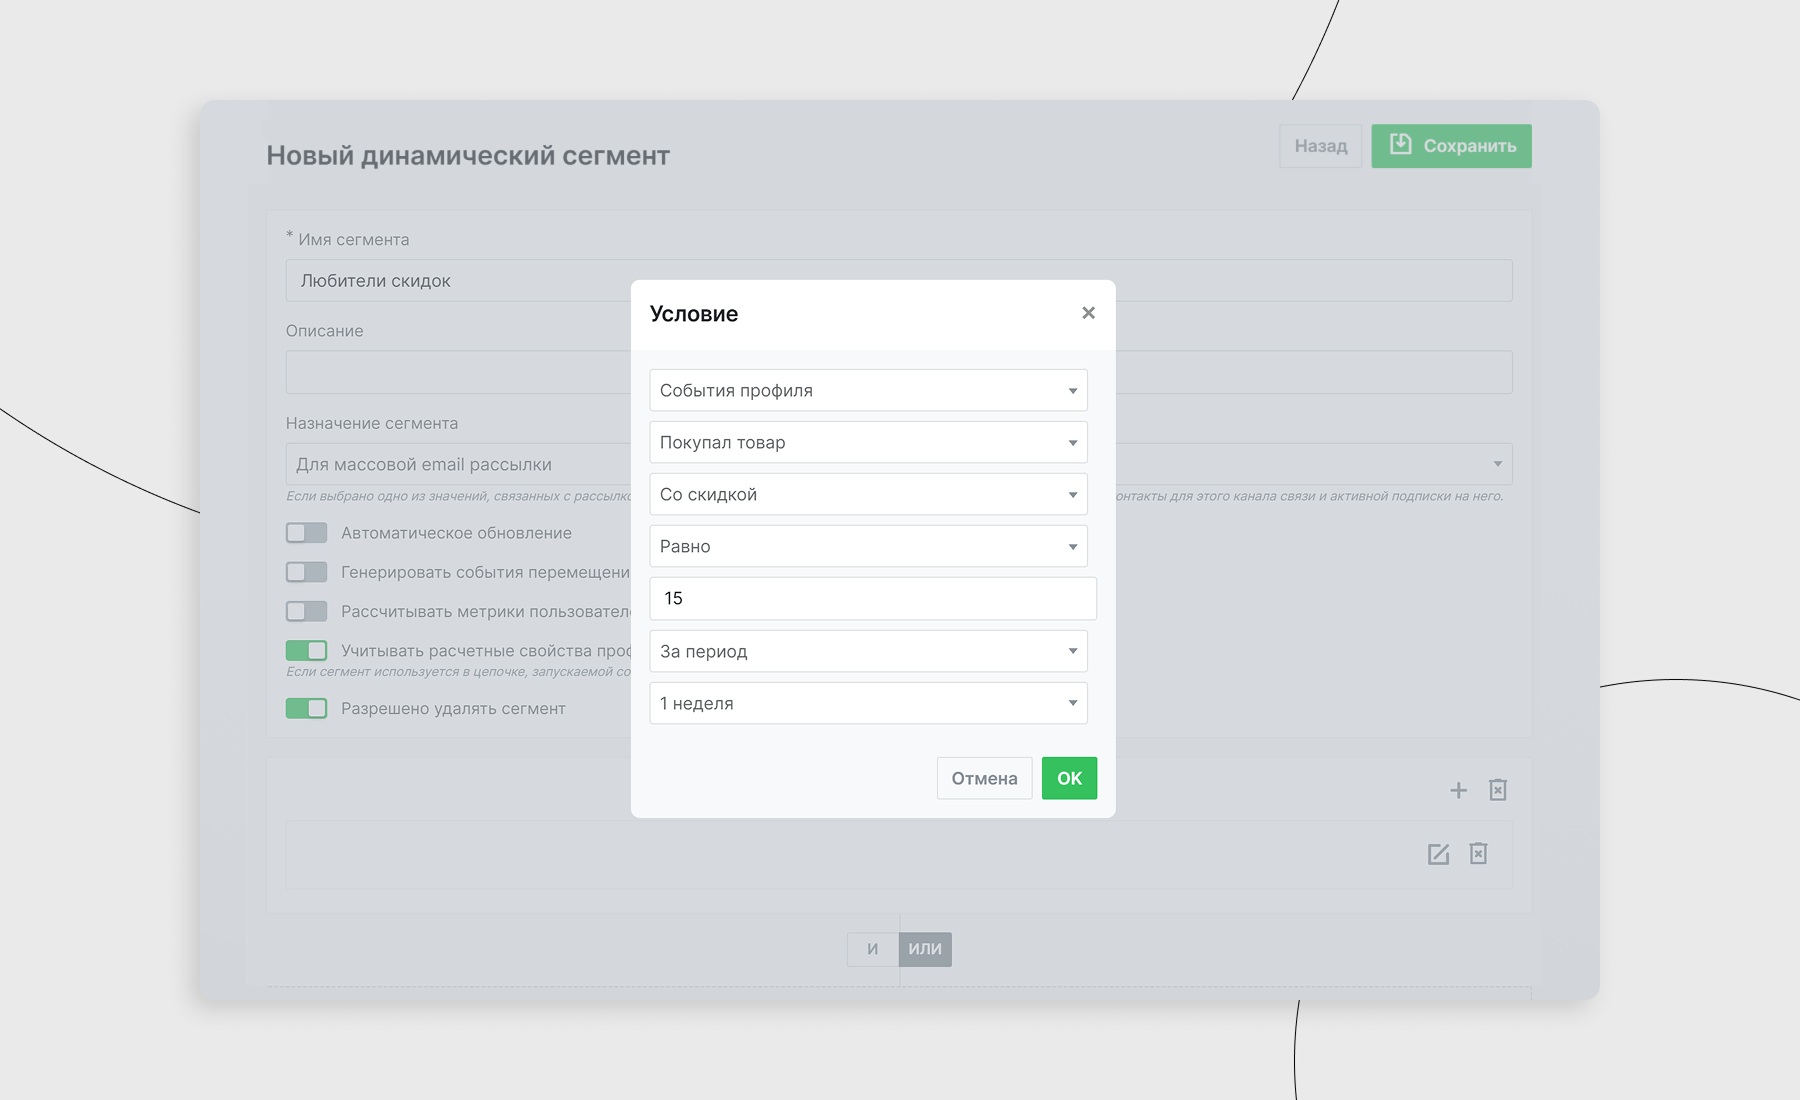Click the value field containing 15
Screen dimensions: 1800x1100
pyautogui.click(x=872, y=598)
